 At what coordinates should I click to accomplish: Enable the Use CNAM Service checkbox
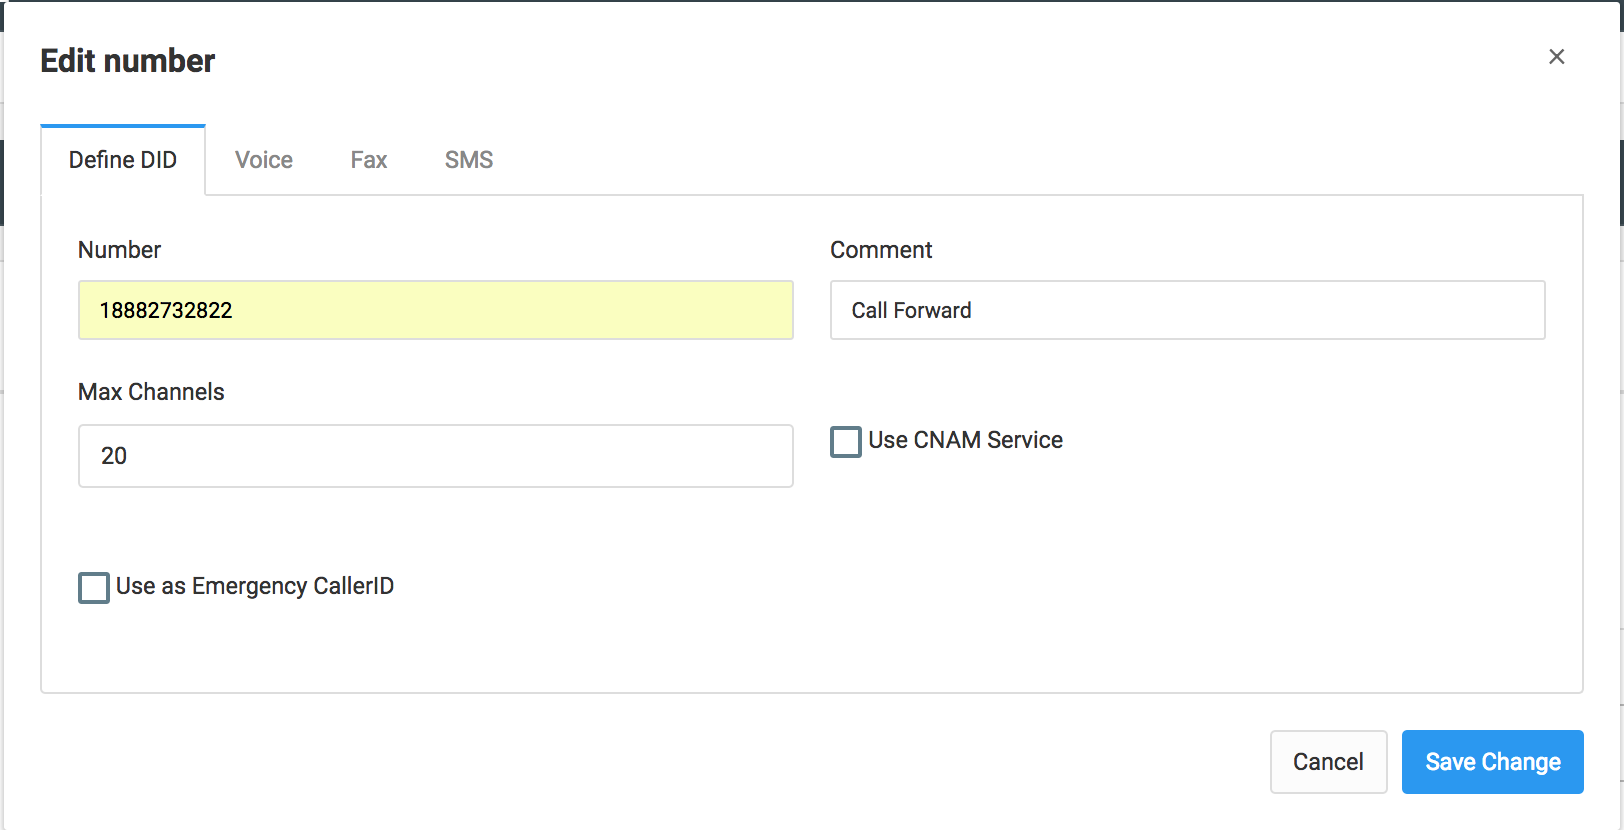pos(846,441)
